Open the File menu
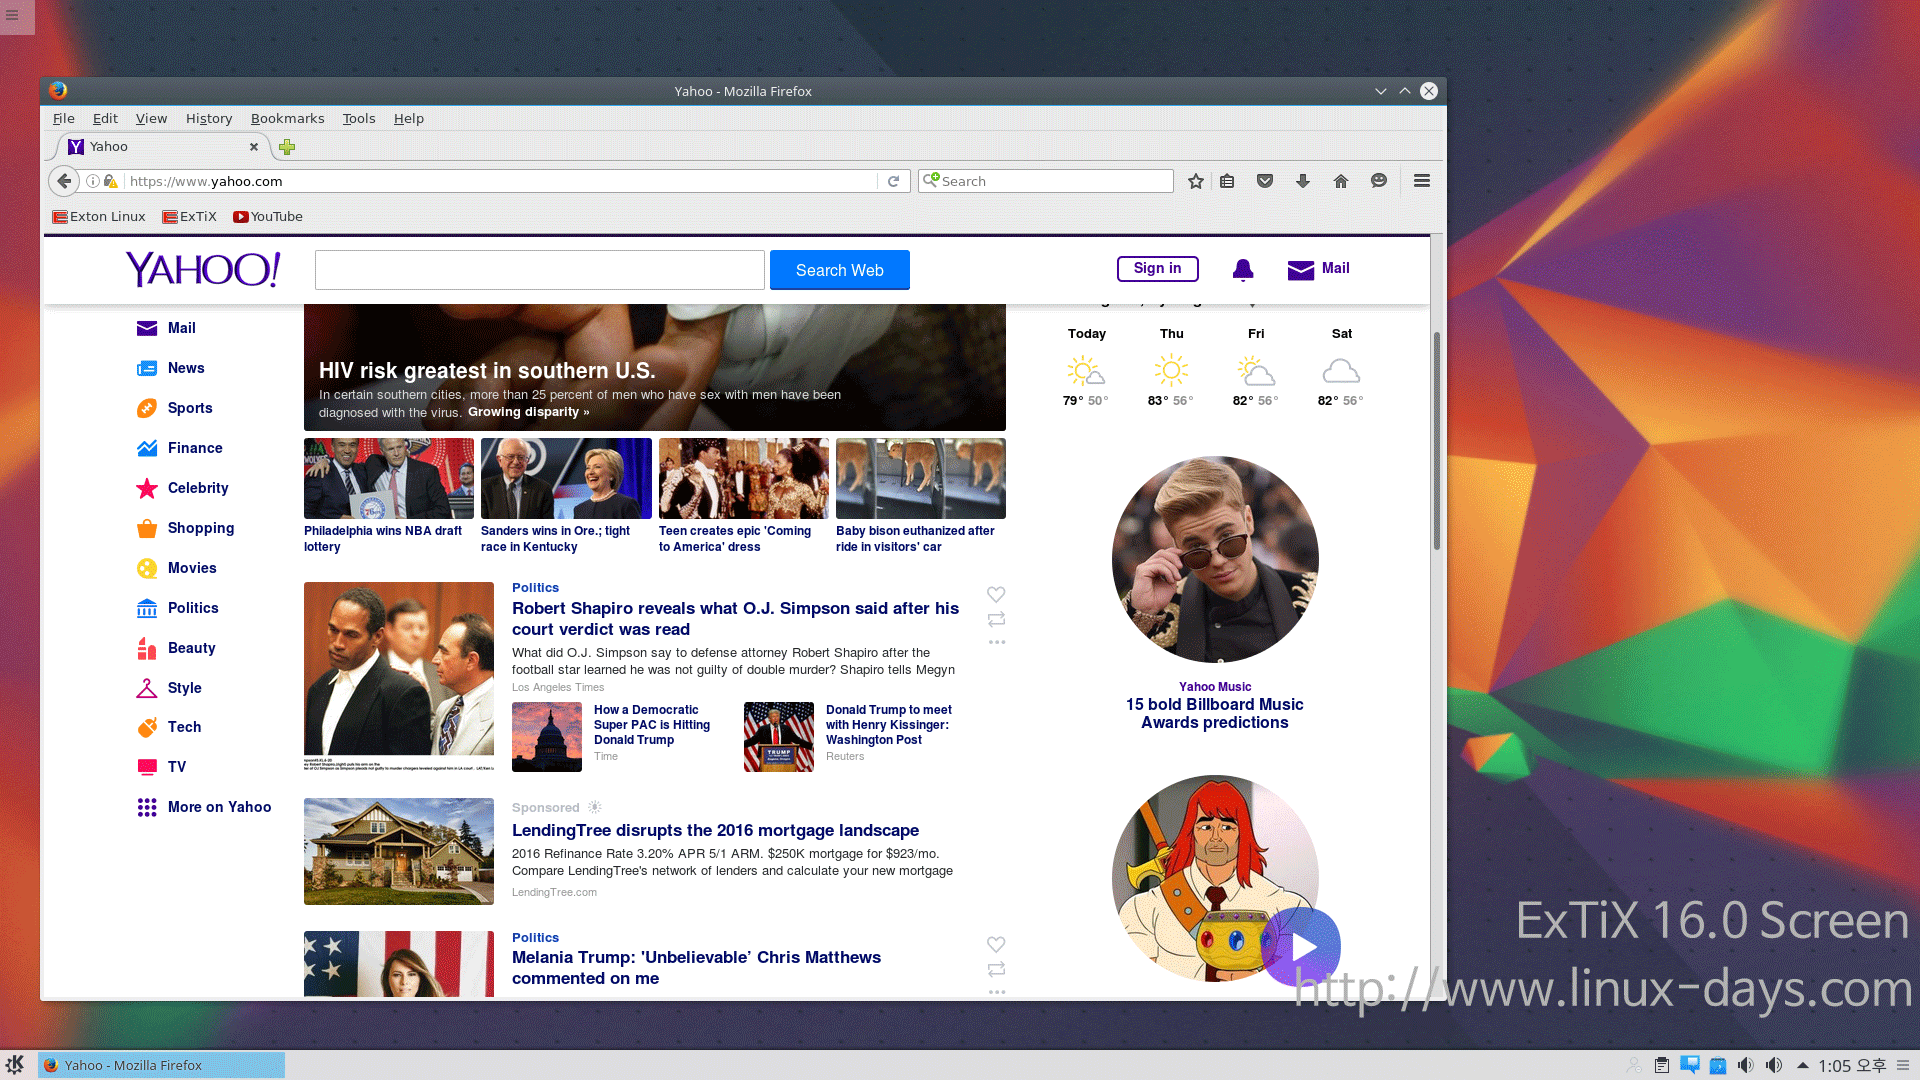This screenshot has width=1920, height=1080. click(x=64, y=118)
